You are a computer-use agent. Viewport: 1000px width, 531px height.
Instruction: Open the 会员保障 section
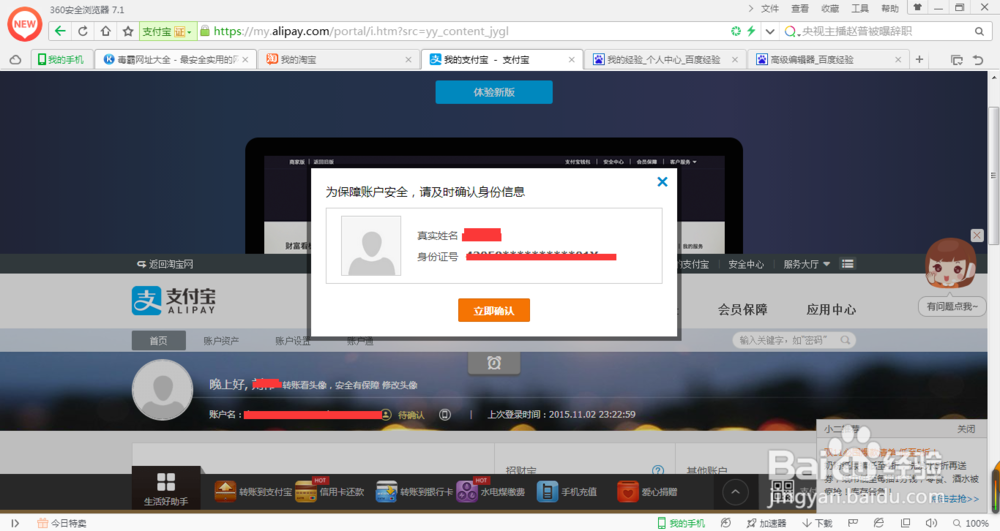[x=742, y=309]
